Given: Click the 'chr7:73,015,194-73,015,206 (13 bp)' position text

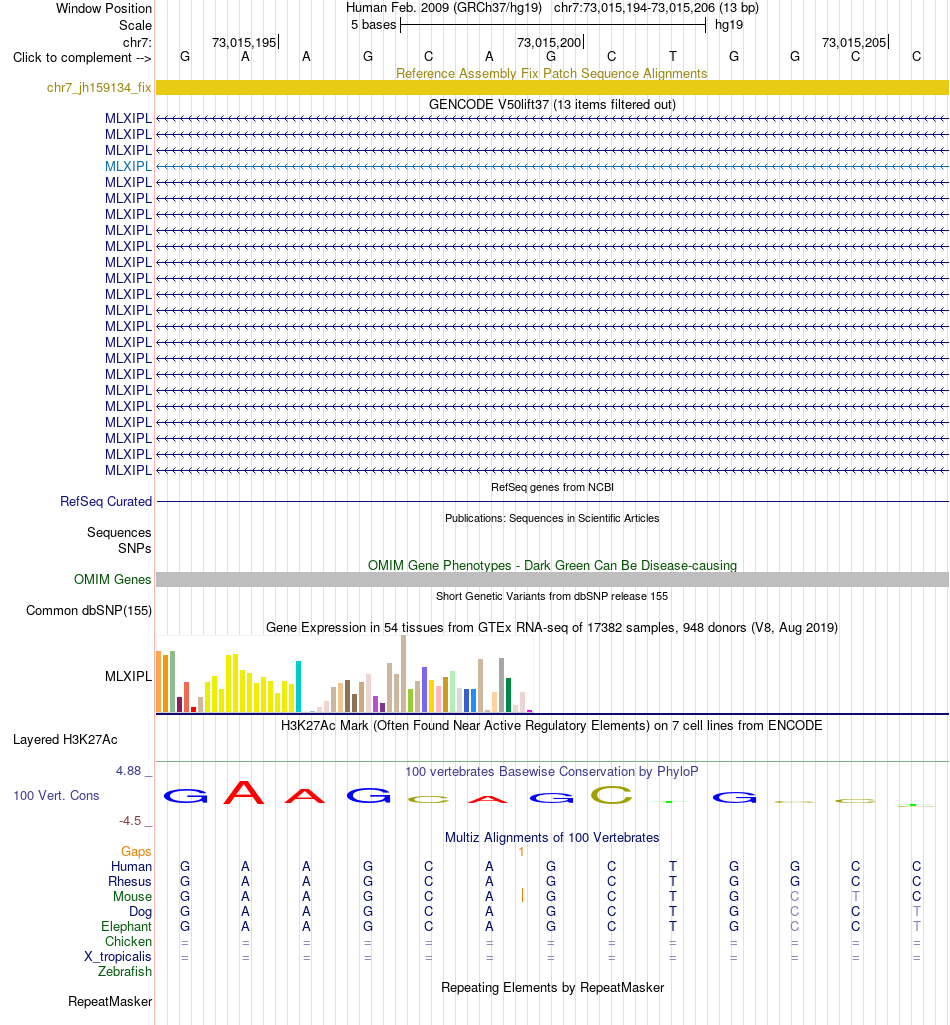Looking at the screenshot, I should pyautogui.click(x=656, y=8).
